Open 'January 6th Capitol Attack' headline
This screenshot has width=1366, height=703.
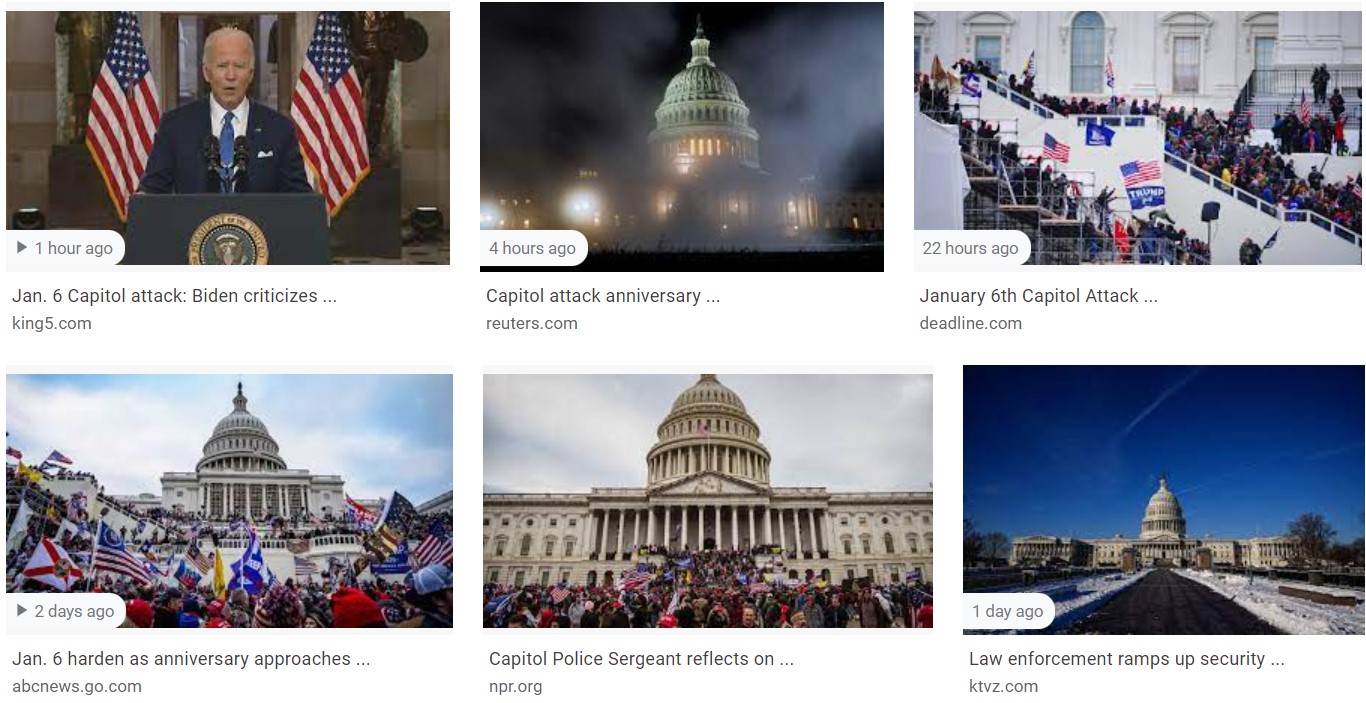tap(1038, 296)
